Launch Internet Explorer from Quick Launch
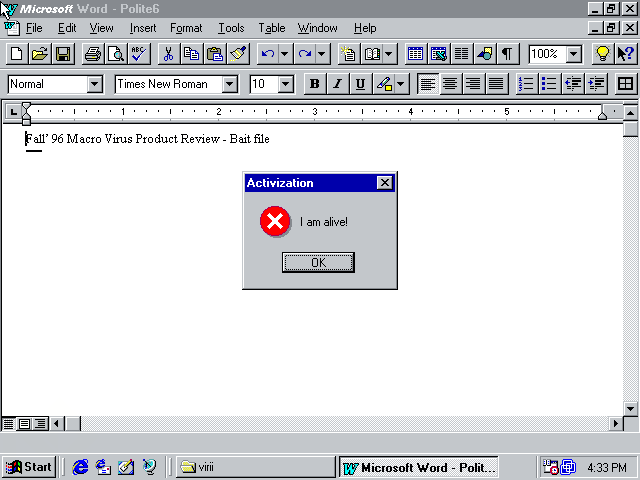Viewport: 640px width, 480px height. coord(80,467)
